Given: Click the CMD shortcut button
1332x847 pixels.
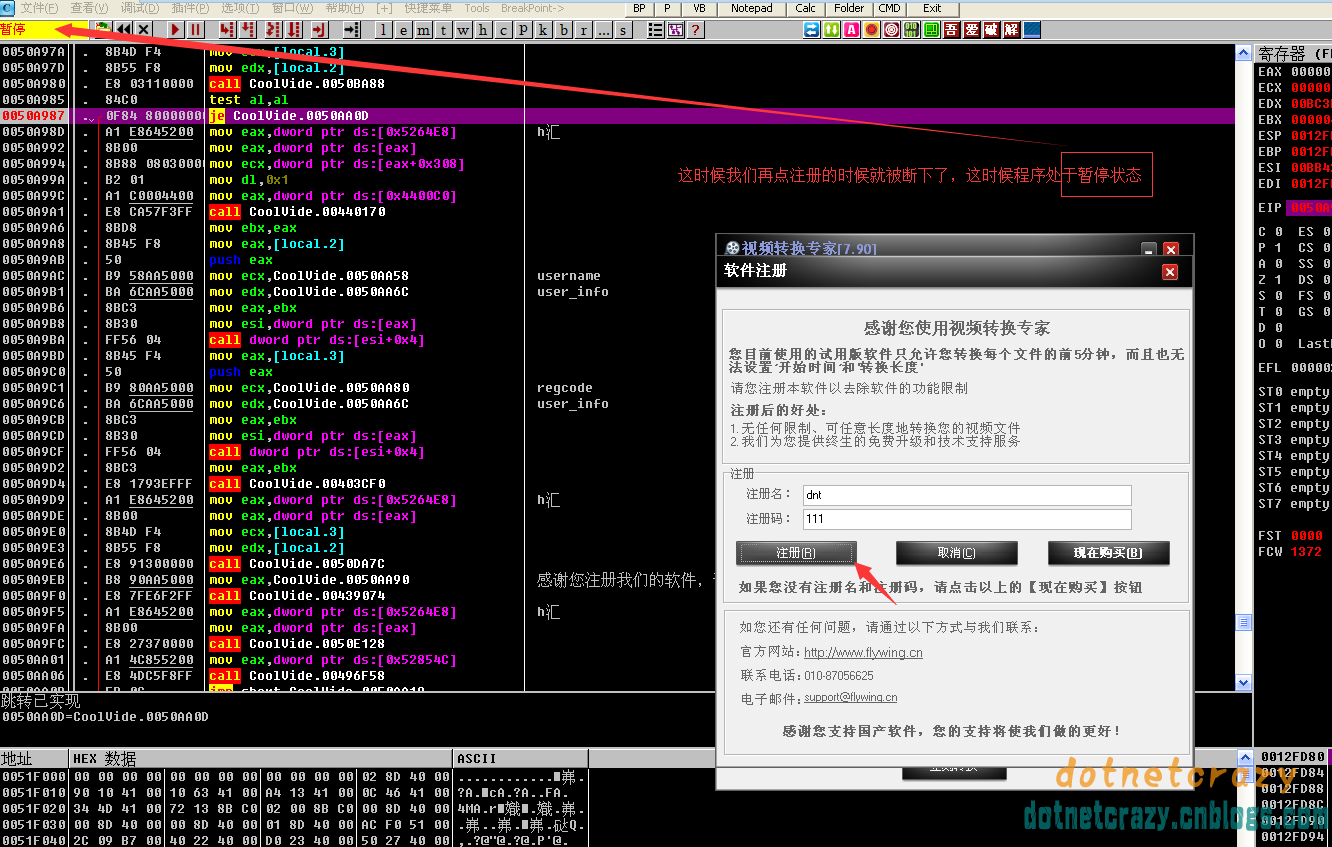Looking at the screenshot, I should (x=890, y=8).
